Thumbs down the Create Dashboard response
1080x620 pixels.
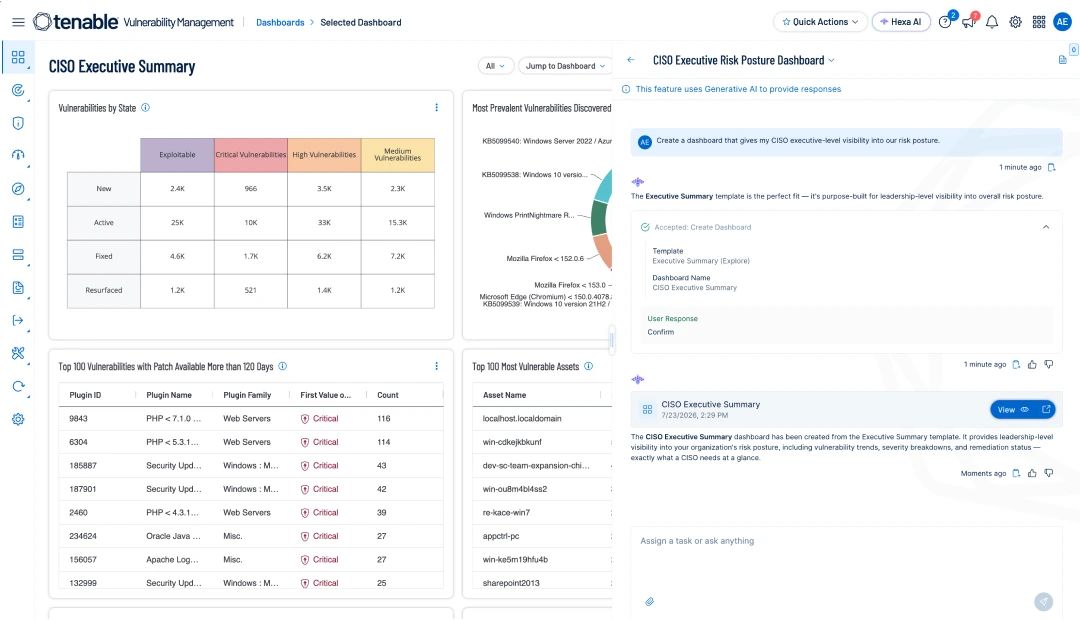click(x=1048, y=364)
